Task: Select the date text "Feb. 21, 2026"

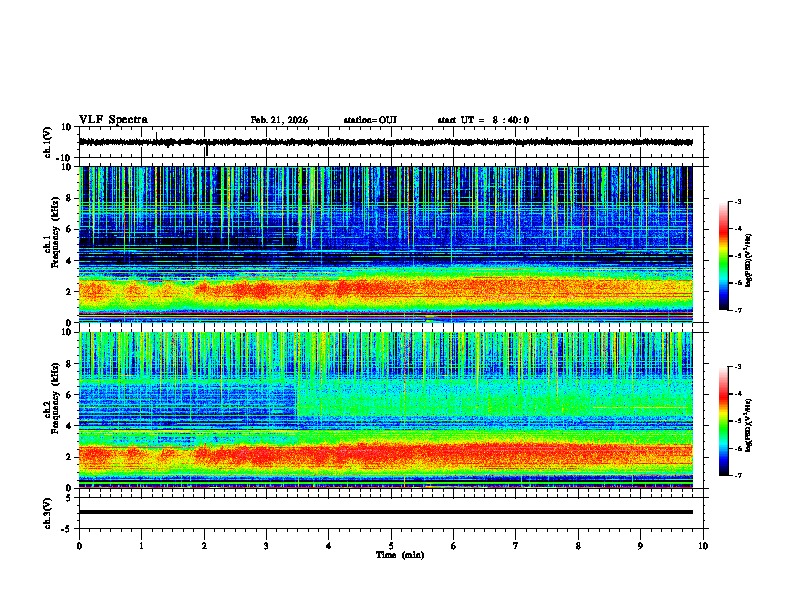Action: (x=279, y=120)
